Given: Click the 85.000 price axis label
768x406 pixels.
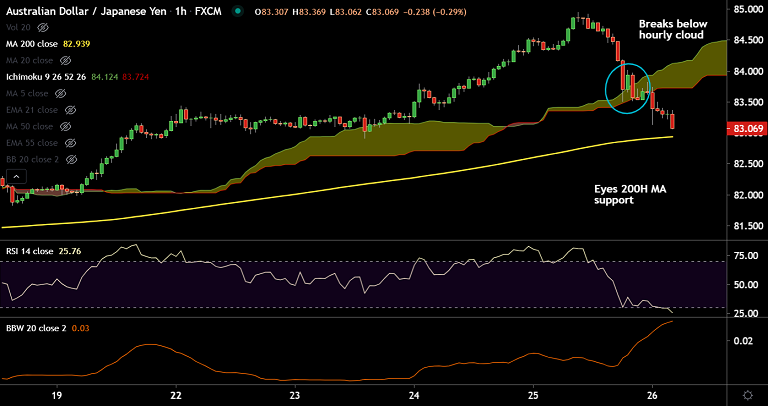Looking at the screenshot, I should tap(749, 9).
